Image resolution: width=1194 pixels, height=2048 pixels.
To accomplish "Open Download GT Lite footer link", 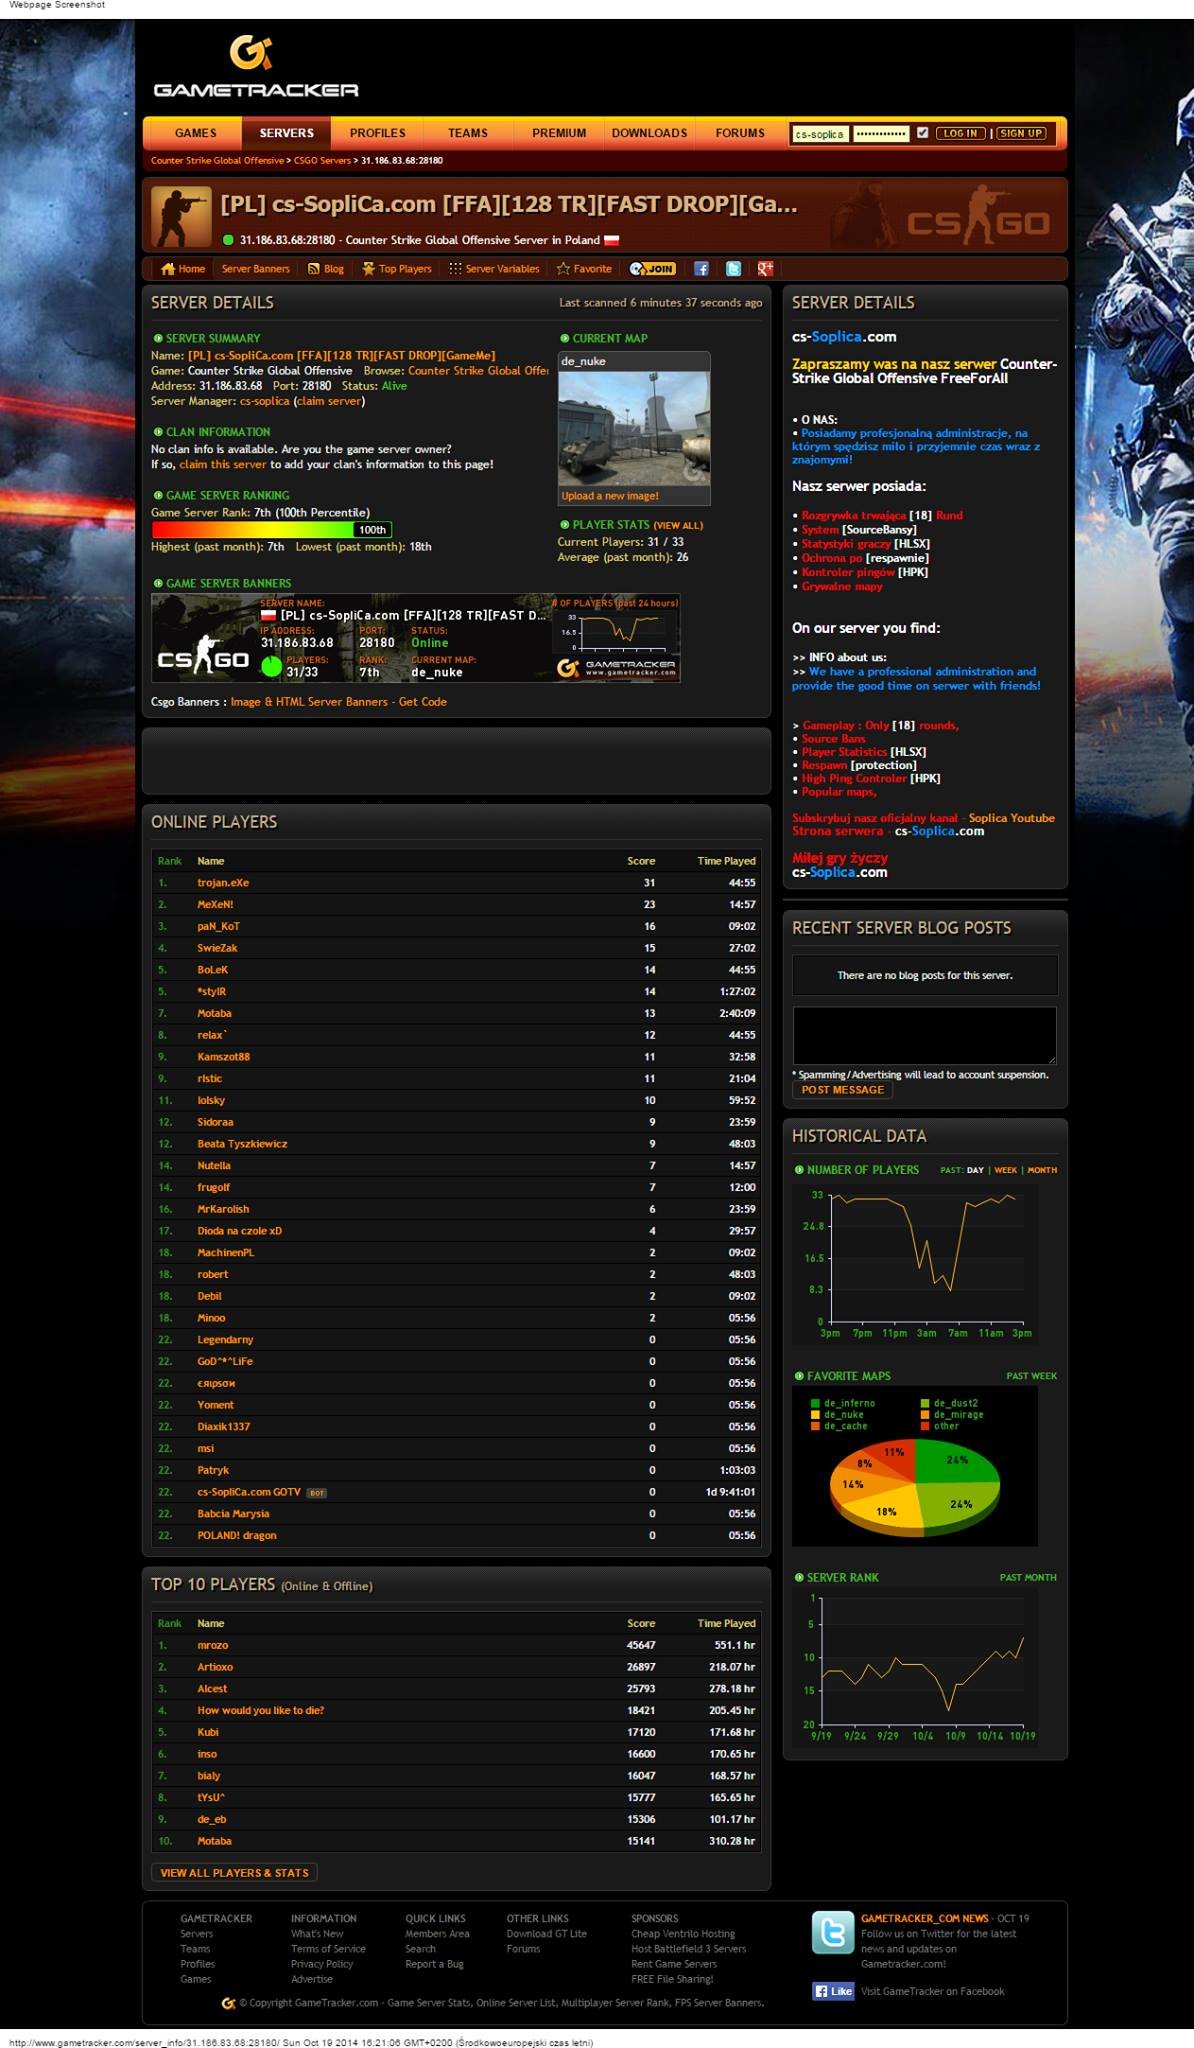I will pyautogui.click(x=547, y=1934).
